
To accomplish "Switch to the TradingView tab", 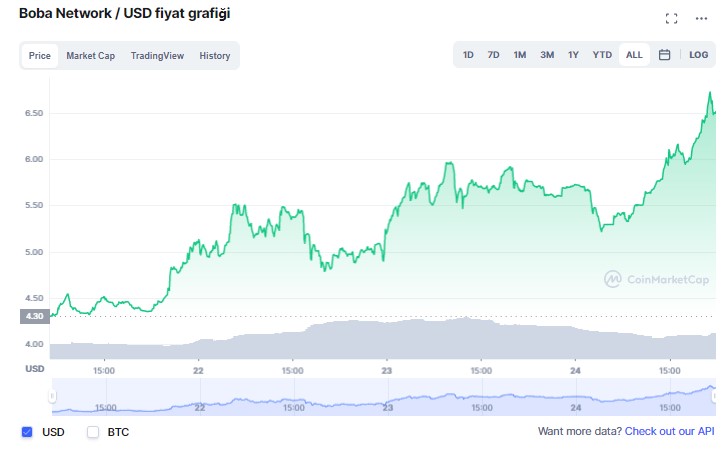I will (157, 56).
